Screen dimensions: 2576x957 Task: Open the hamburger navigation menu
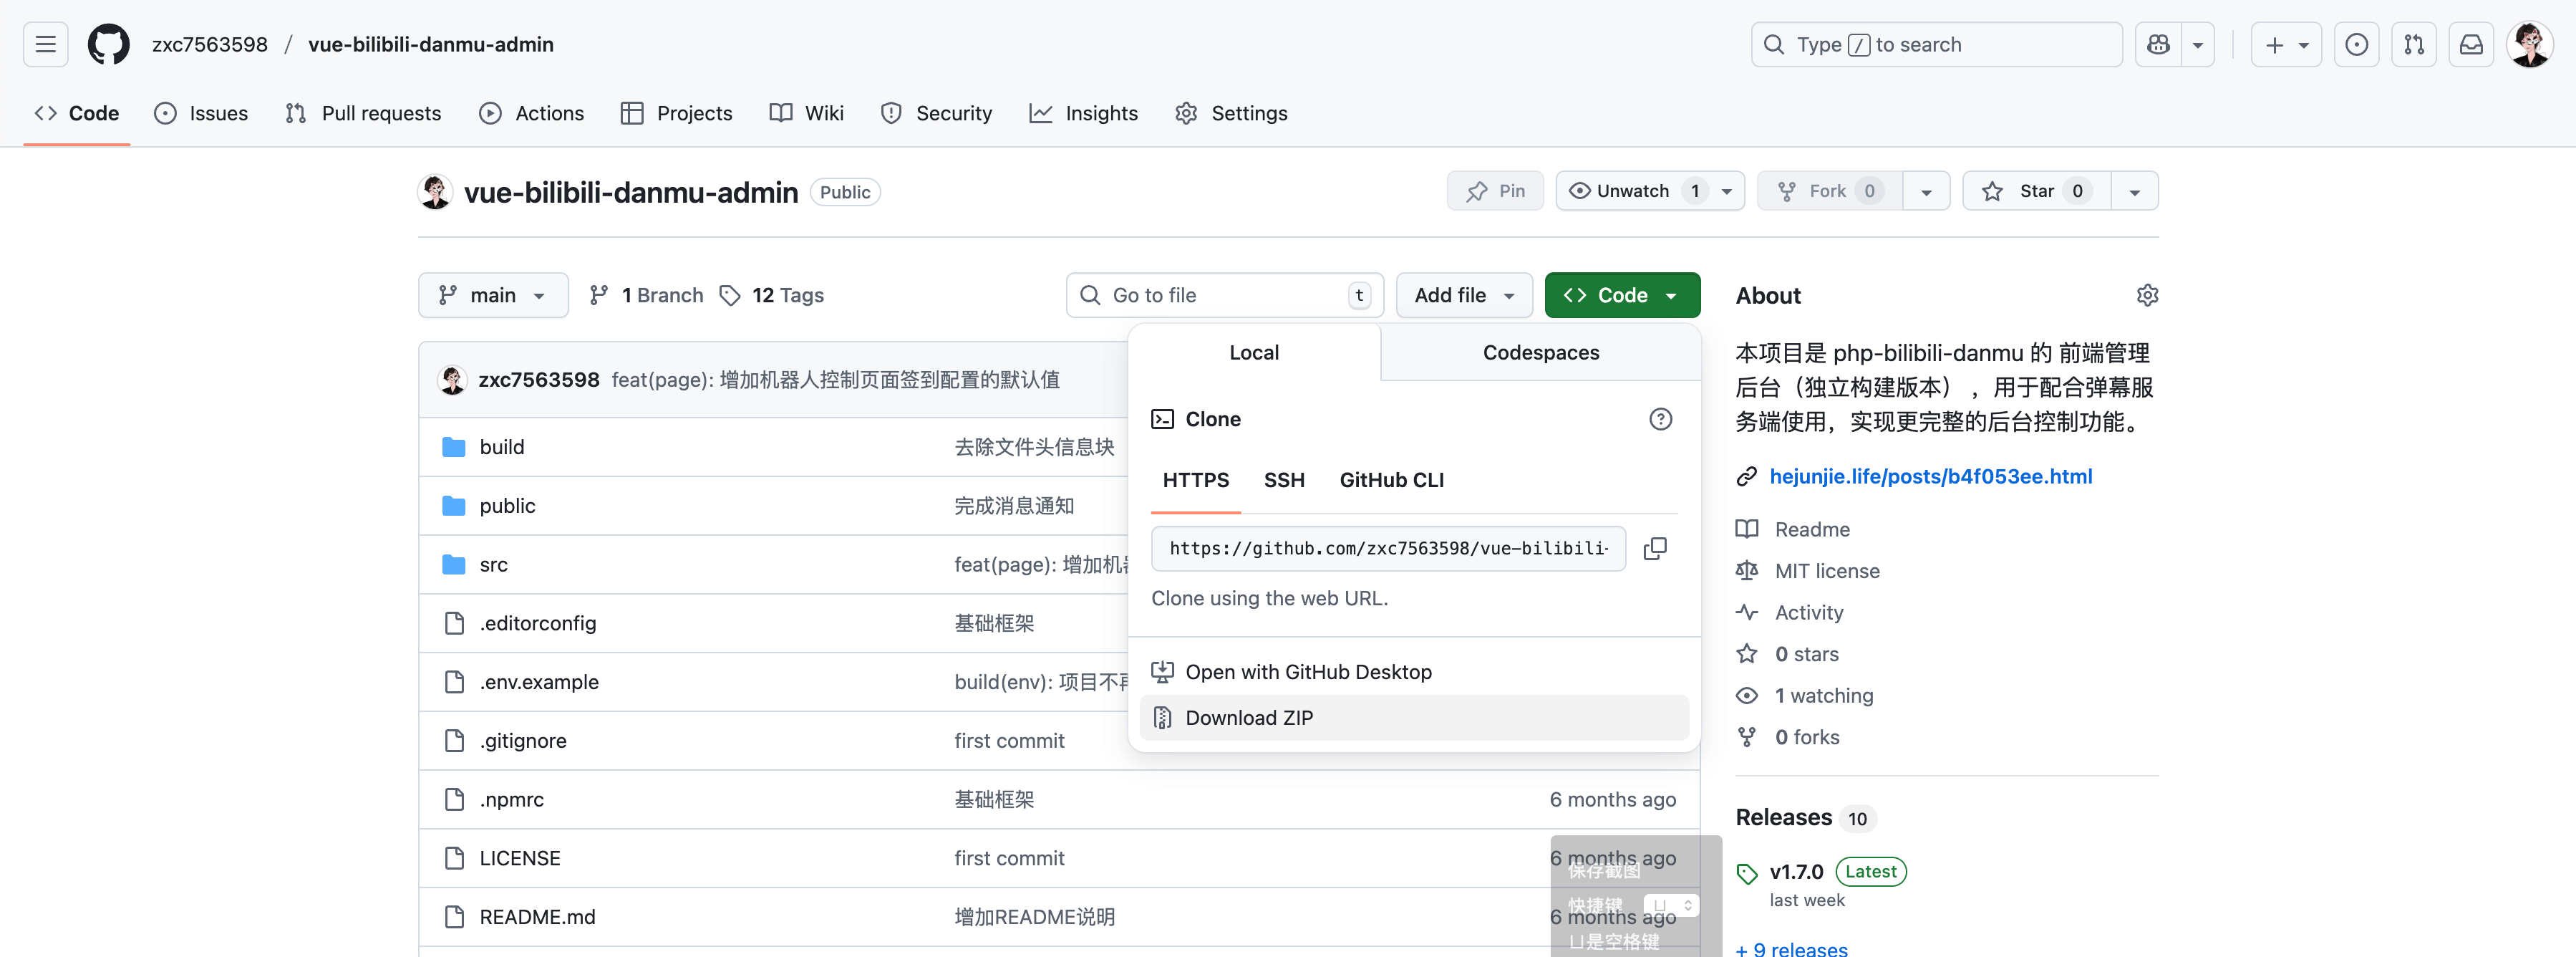pyautogui.click(x=45, y=44)
